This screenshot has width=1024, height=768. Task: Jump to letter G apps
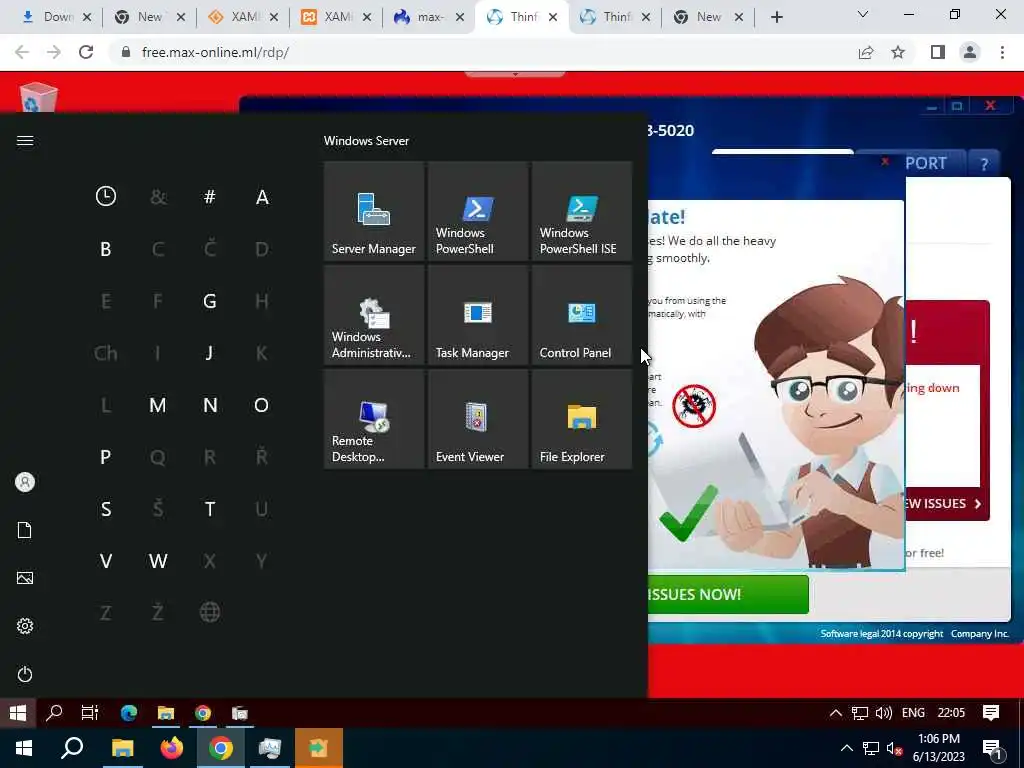pos(210,301)
